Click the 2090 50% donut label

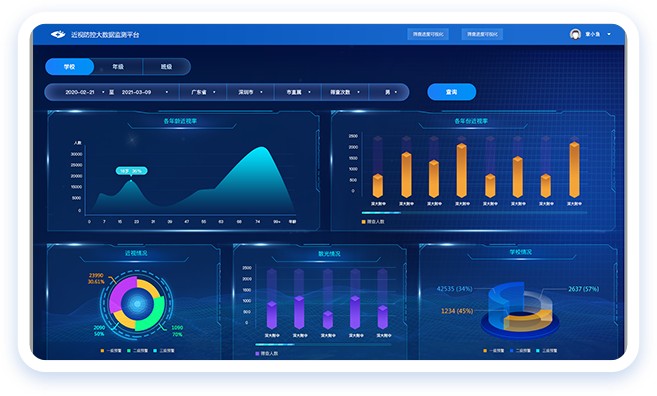pyautogui.click(x=99, y=331)
